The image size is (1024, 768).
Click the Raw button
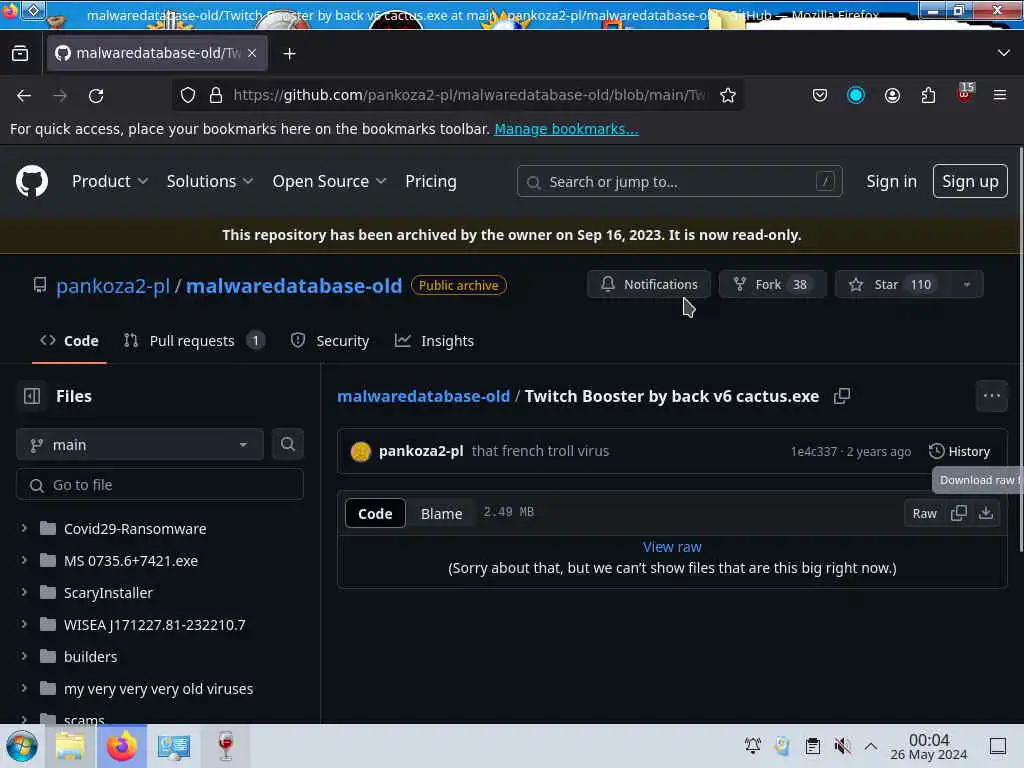[x=924, y=514]
